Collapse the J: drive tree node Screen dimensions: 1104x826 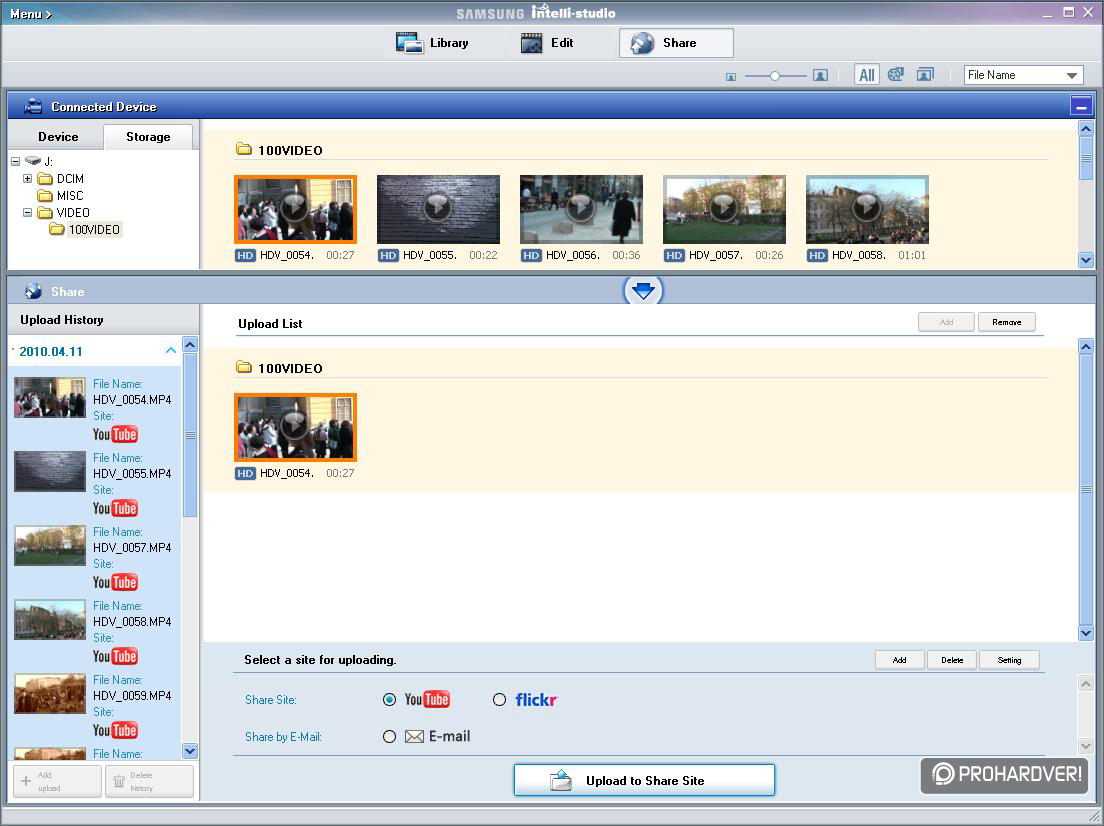point(15,161)
